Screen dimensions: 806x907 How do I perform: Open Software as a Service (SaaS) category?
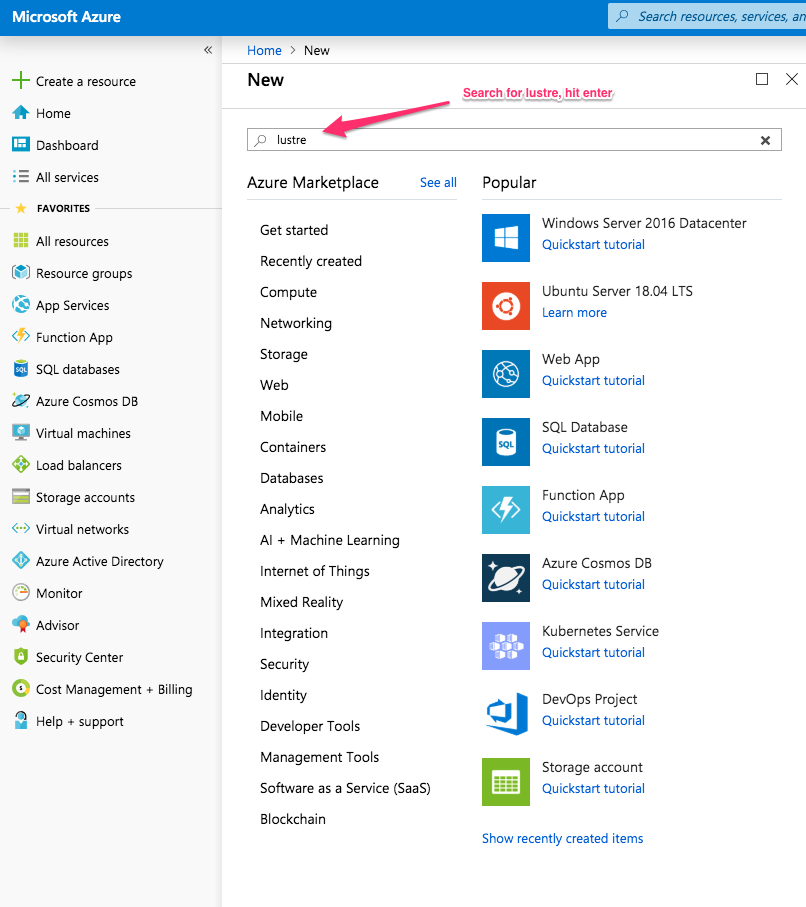coord(345,788)
